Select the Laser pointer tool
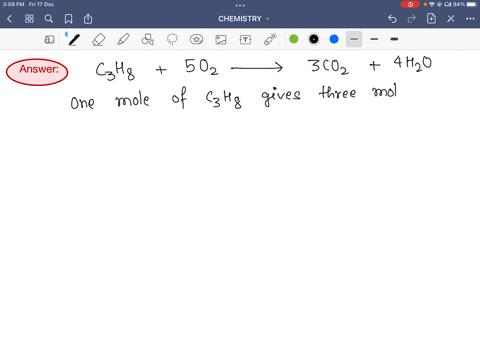This screenshot has width=480, height=360. tap(270, 39)
